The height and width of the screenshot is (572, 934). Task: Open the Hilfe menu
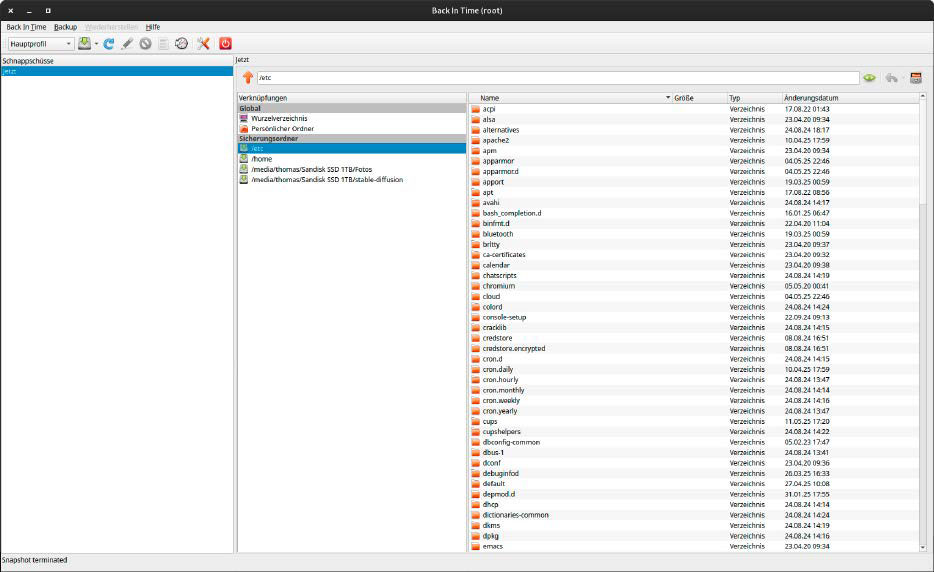(152, 27)
